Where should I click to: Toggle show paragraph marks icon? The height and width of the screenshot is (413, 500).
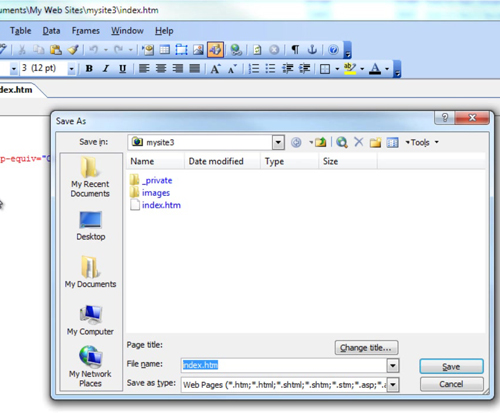pos(295,50)
